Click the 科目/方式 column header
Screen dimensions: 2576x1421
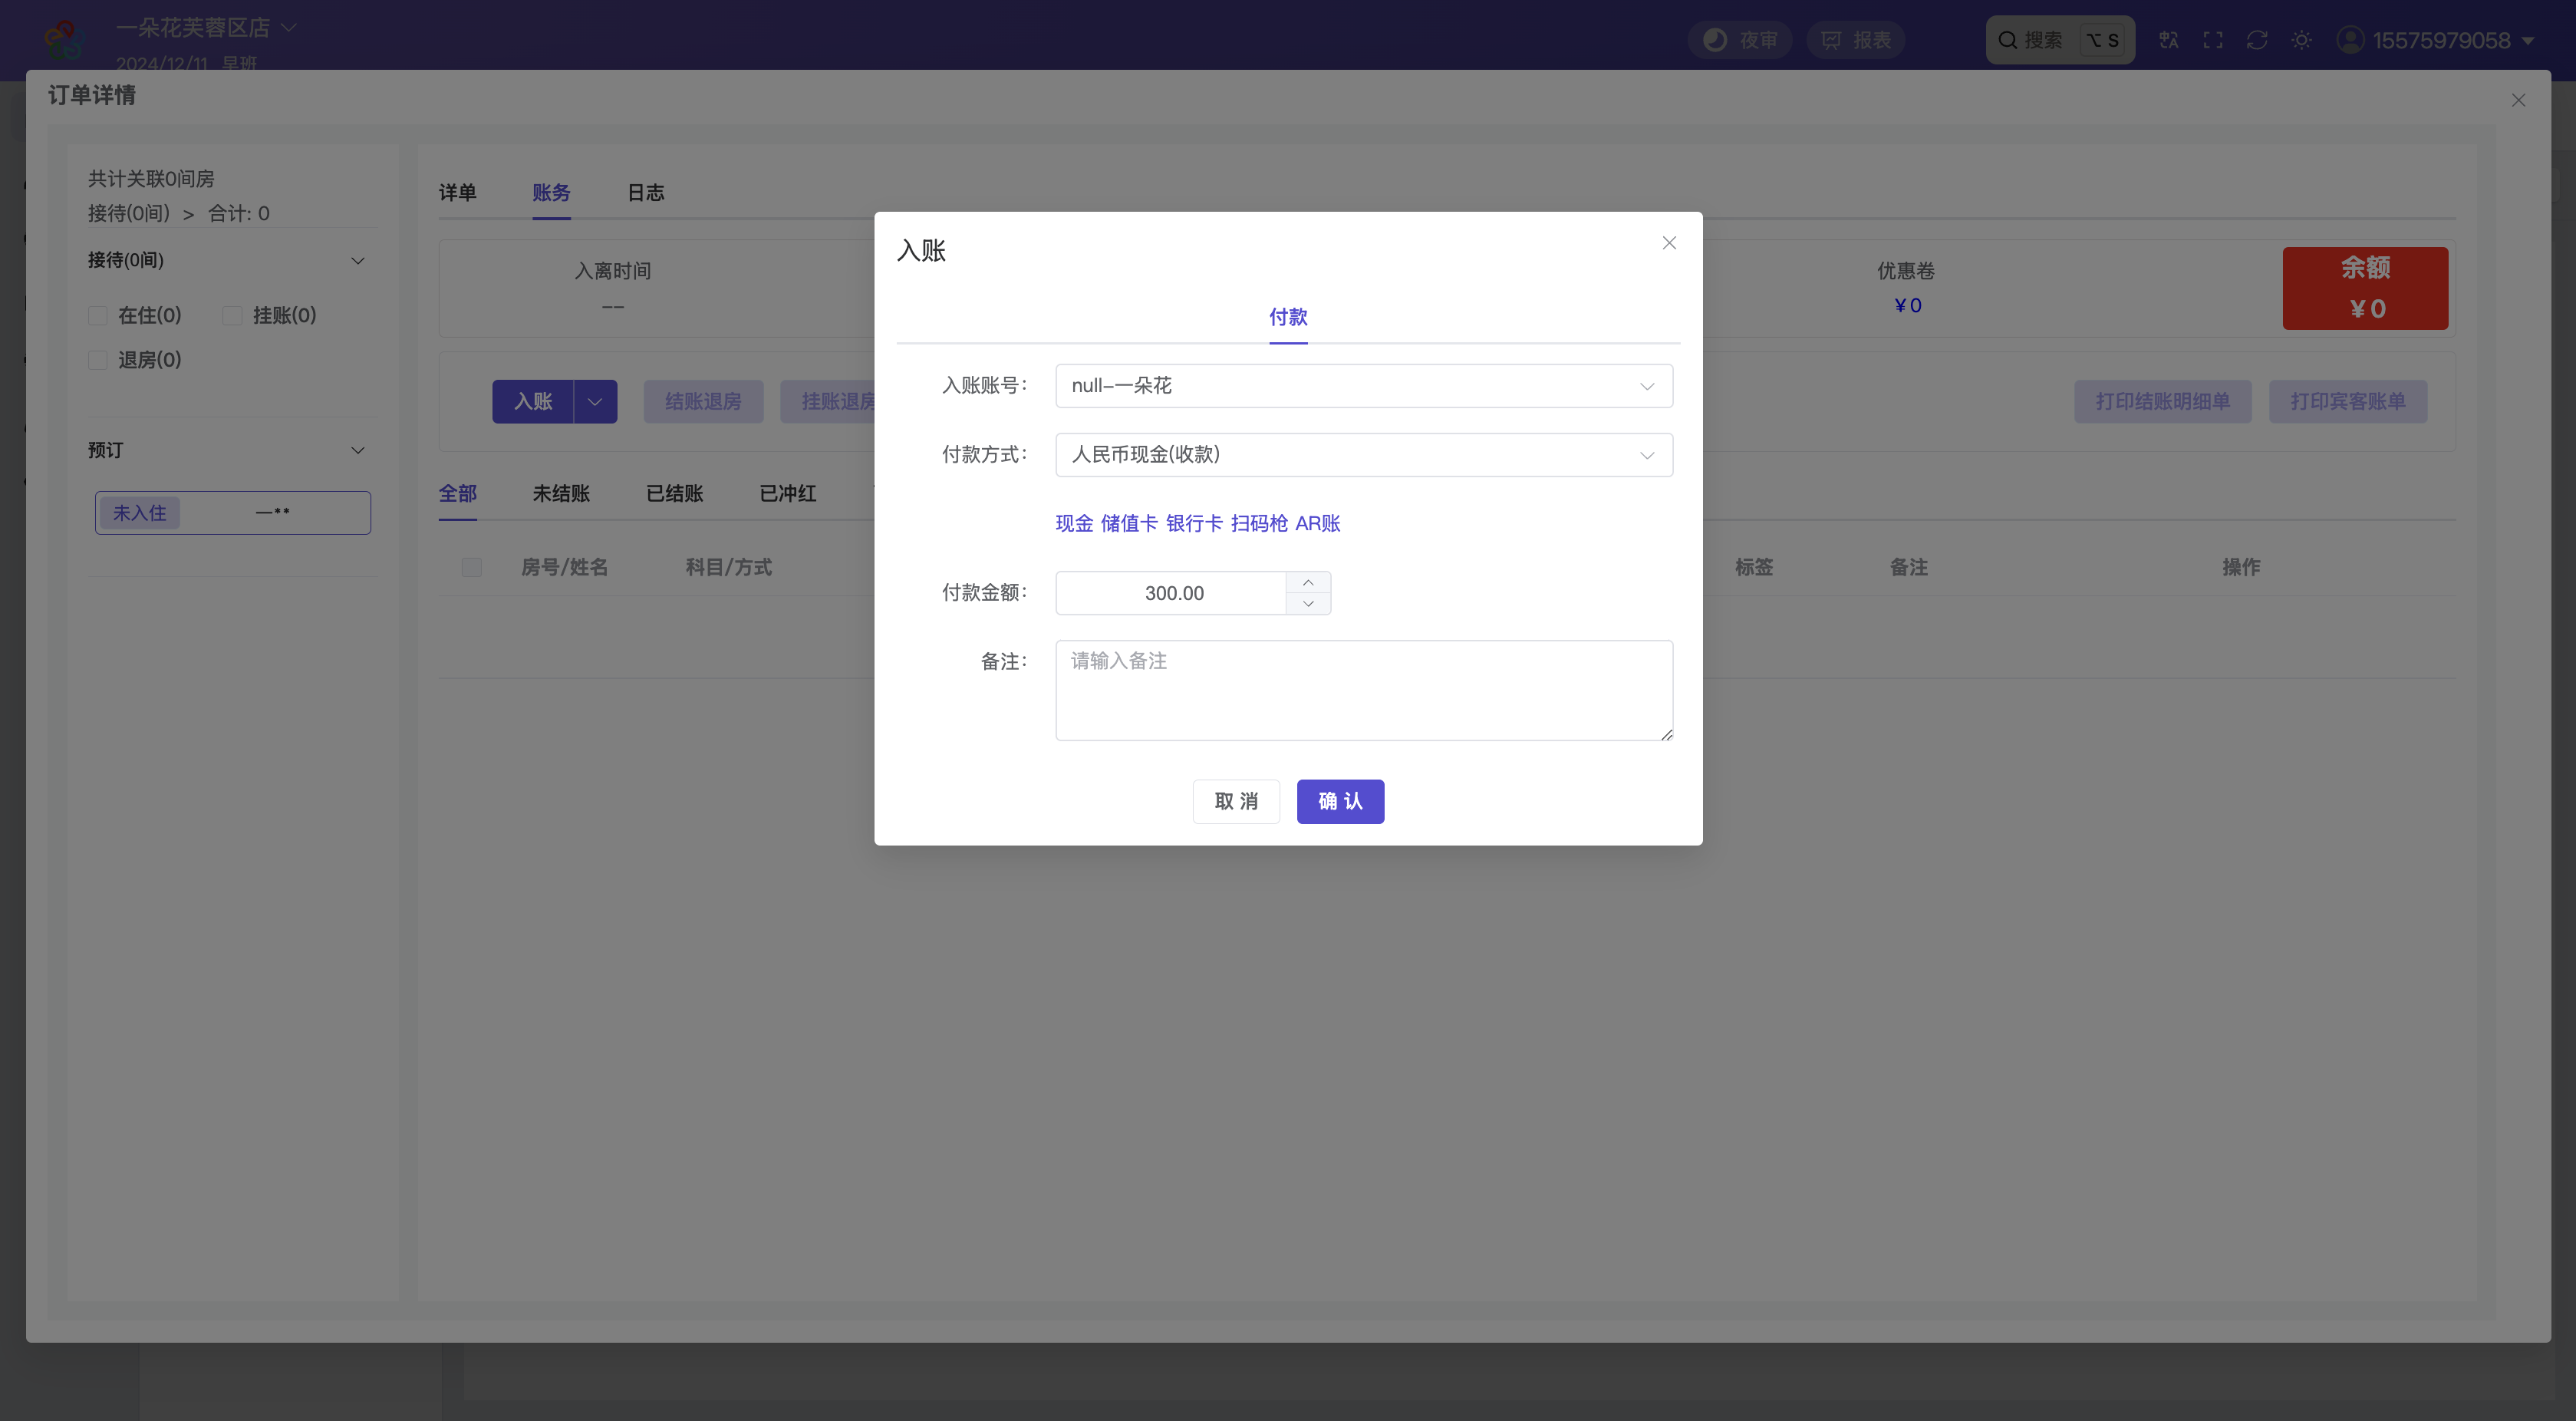tap(728, 568)
